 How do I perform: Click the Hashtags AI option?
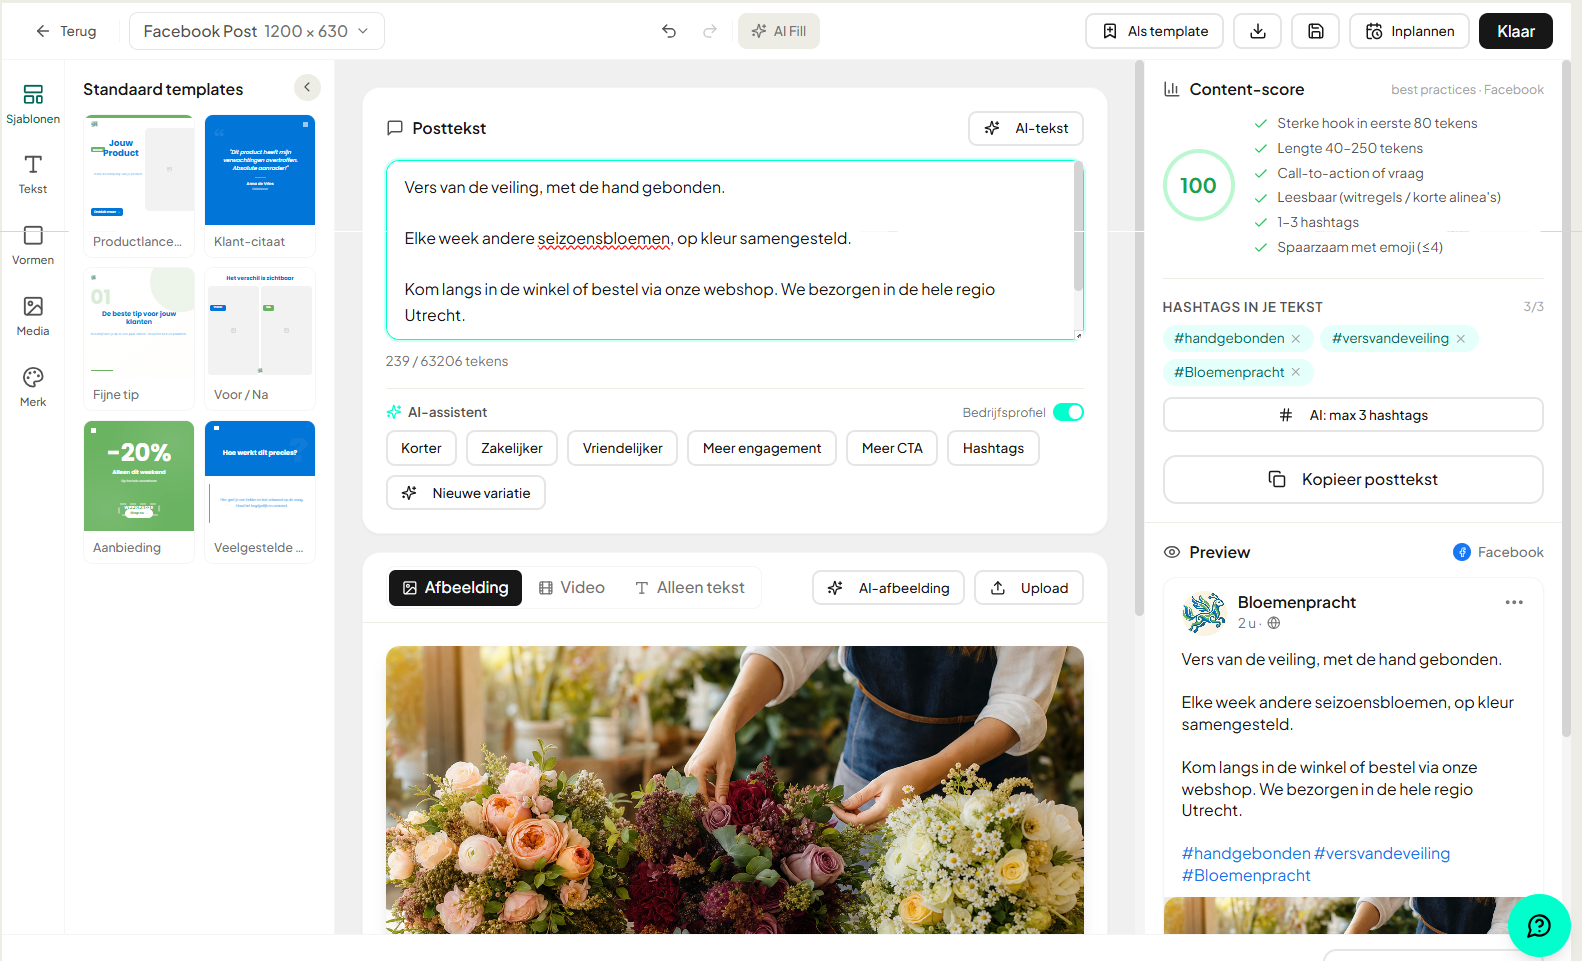point(993,448)
